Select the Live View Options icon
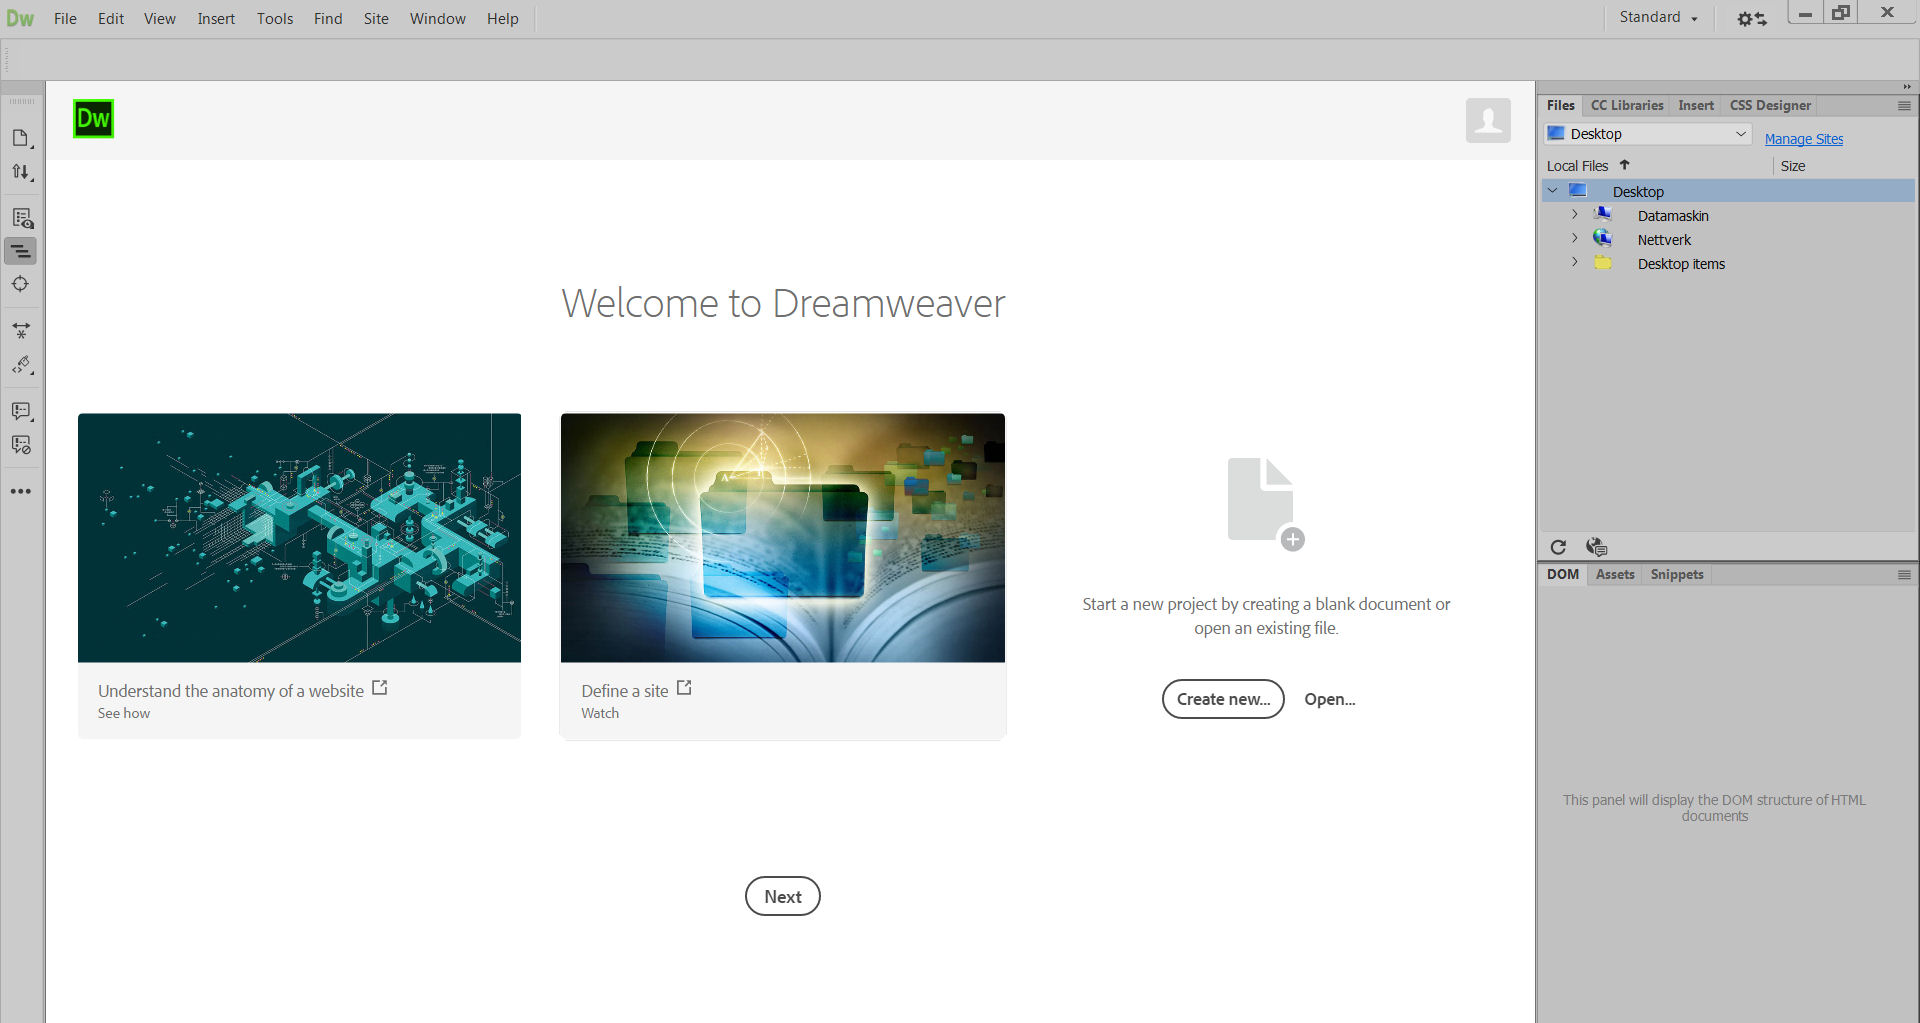1920x1023 pixels. 21,218
